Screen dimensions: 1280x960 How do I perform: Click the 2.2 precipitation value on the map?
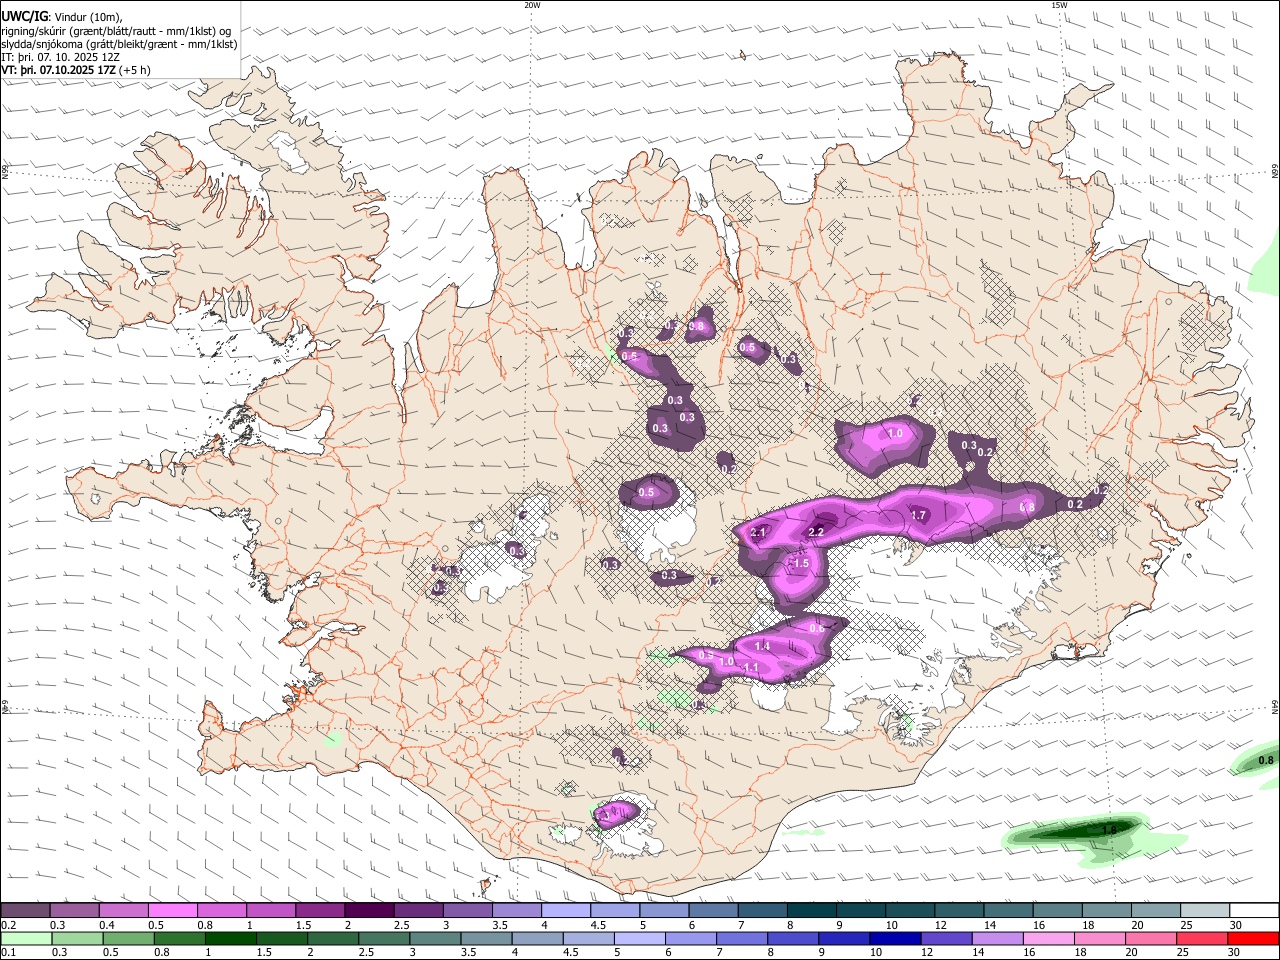[816, 532]
